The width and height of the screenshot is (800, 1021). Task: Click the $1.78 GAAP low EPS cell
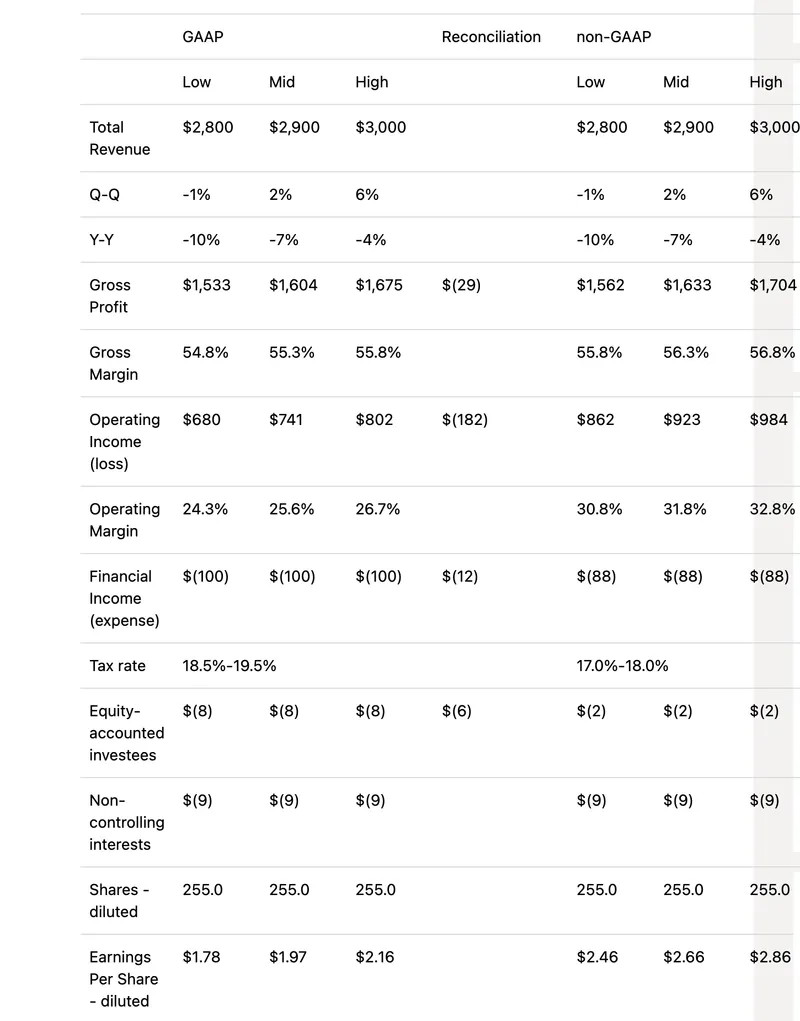(x=201, y=957)
